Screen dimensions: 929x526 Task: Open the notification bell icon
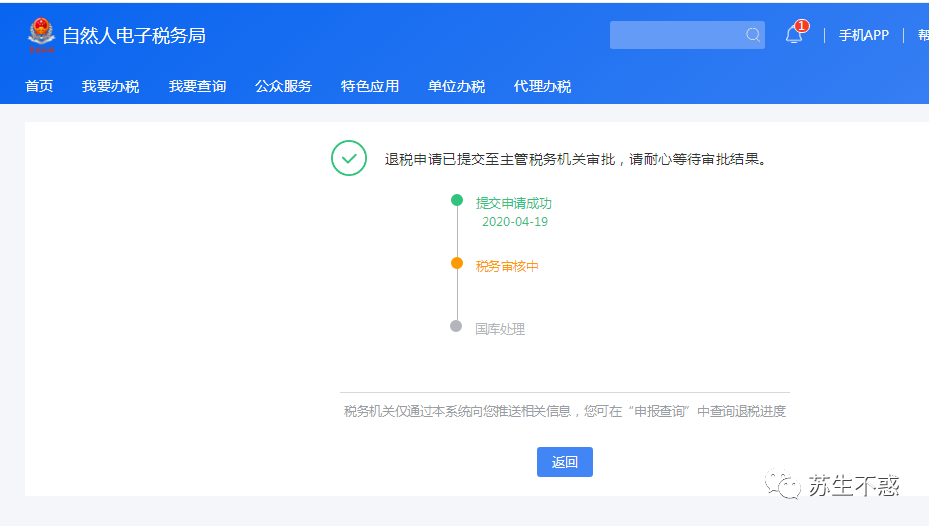(x=794, y=35)
